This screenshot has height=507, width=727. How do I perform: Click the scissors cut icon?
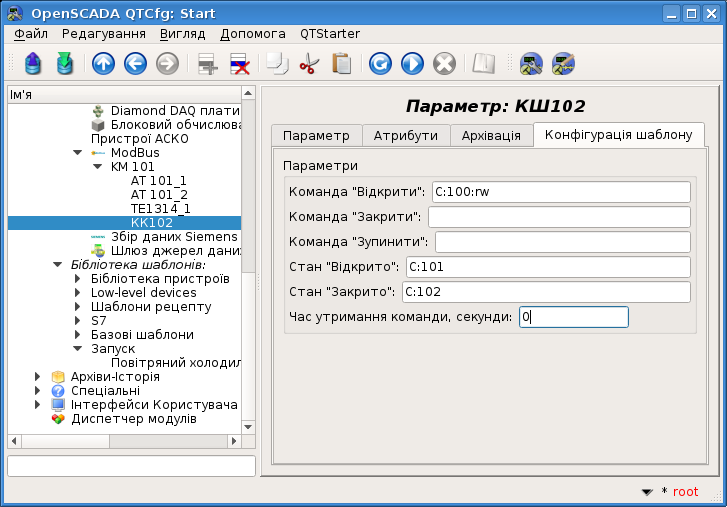(309, 63)
